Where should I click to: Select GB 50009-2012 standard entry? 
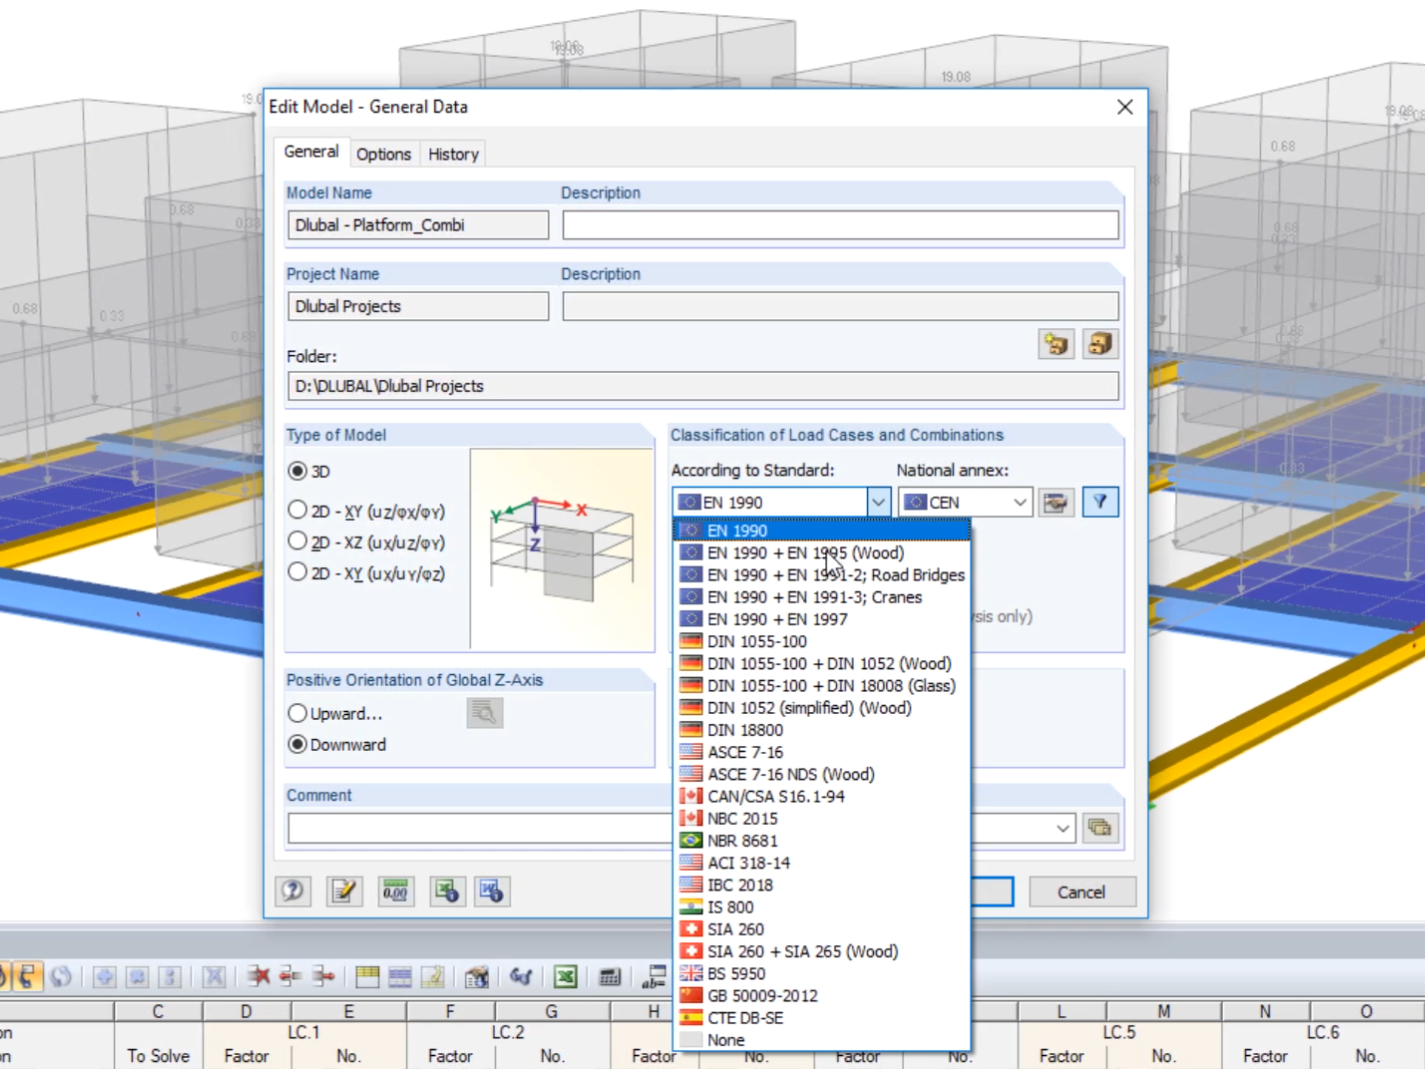point(822,995)
